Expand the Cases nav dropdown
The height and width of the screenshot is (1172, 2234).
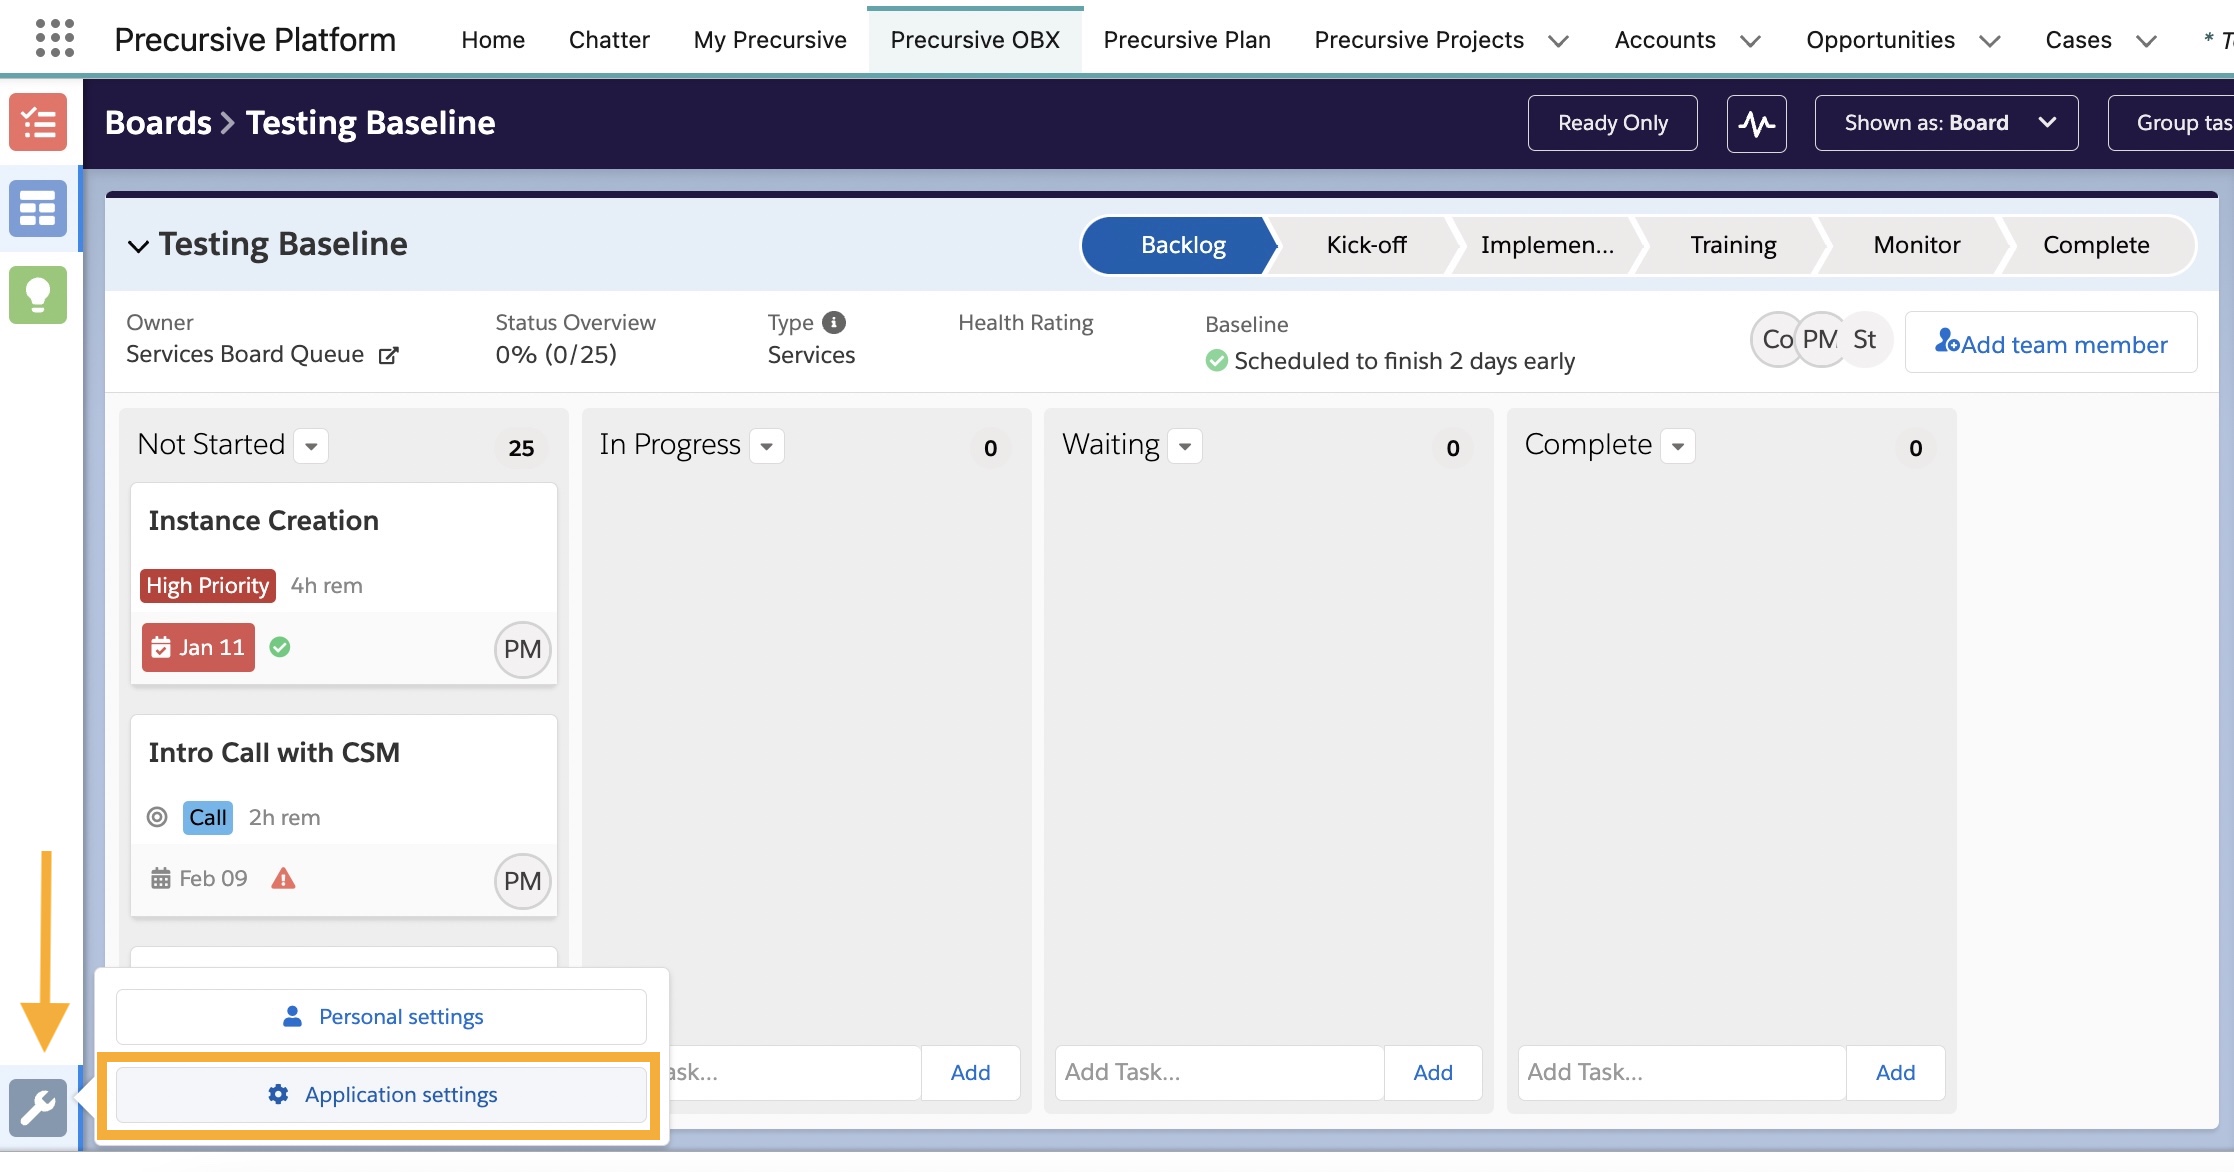2146,41
